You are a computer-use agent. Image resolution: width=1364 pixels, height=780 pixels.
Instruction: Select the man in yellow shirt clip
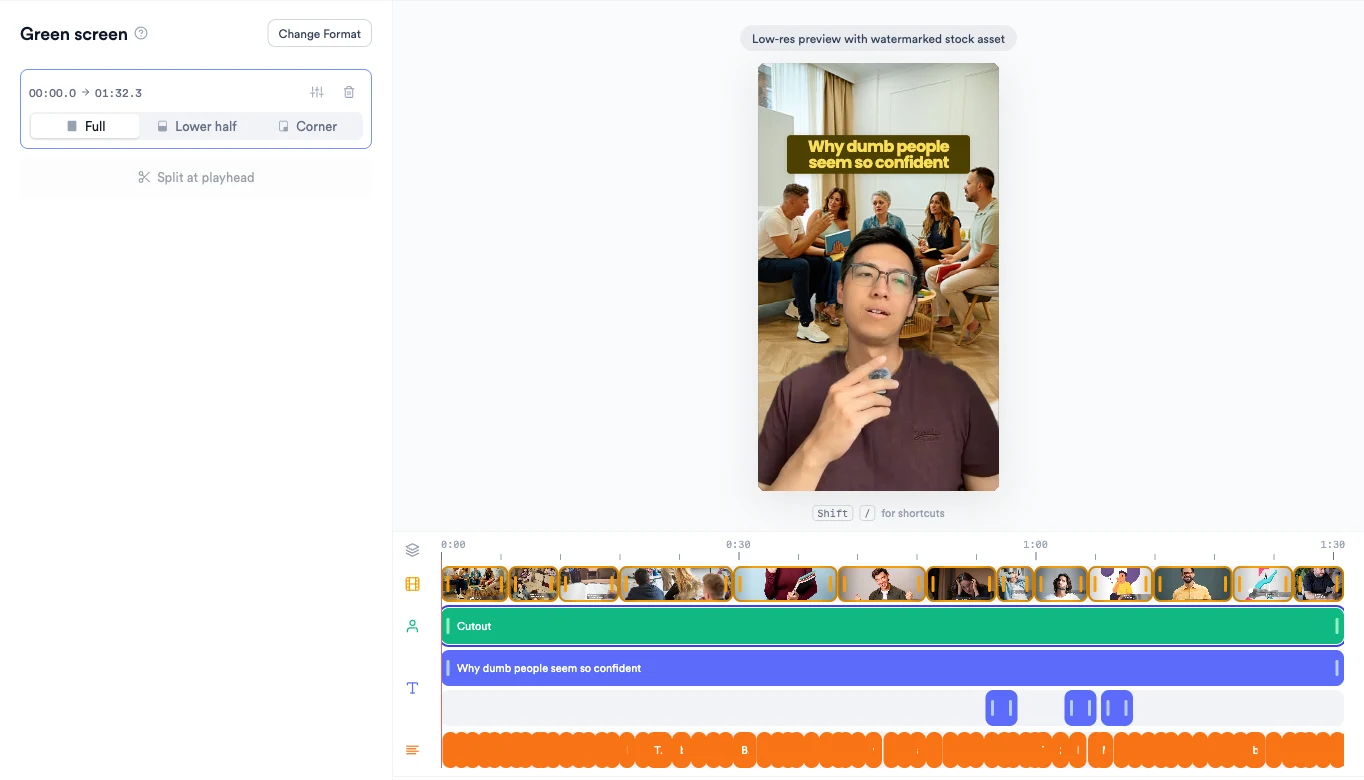tap(1193, 584)
